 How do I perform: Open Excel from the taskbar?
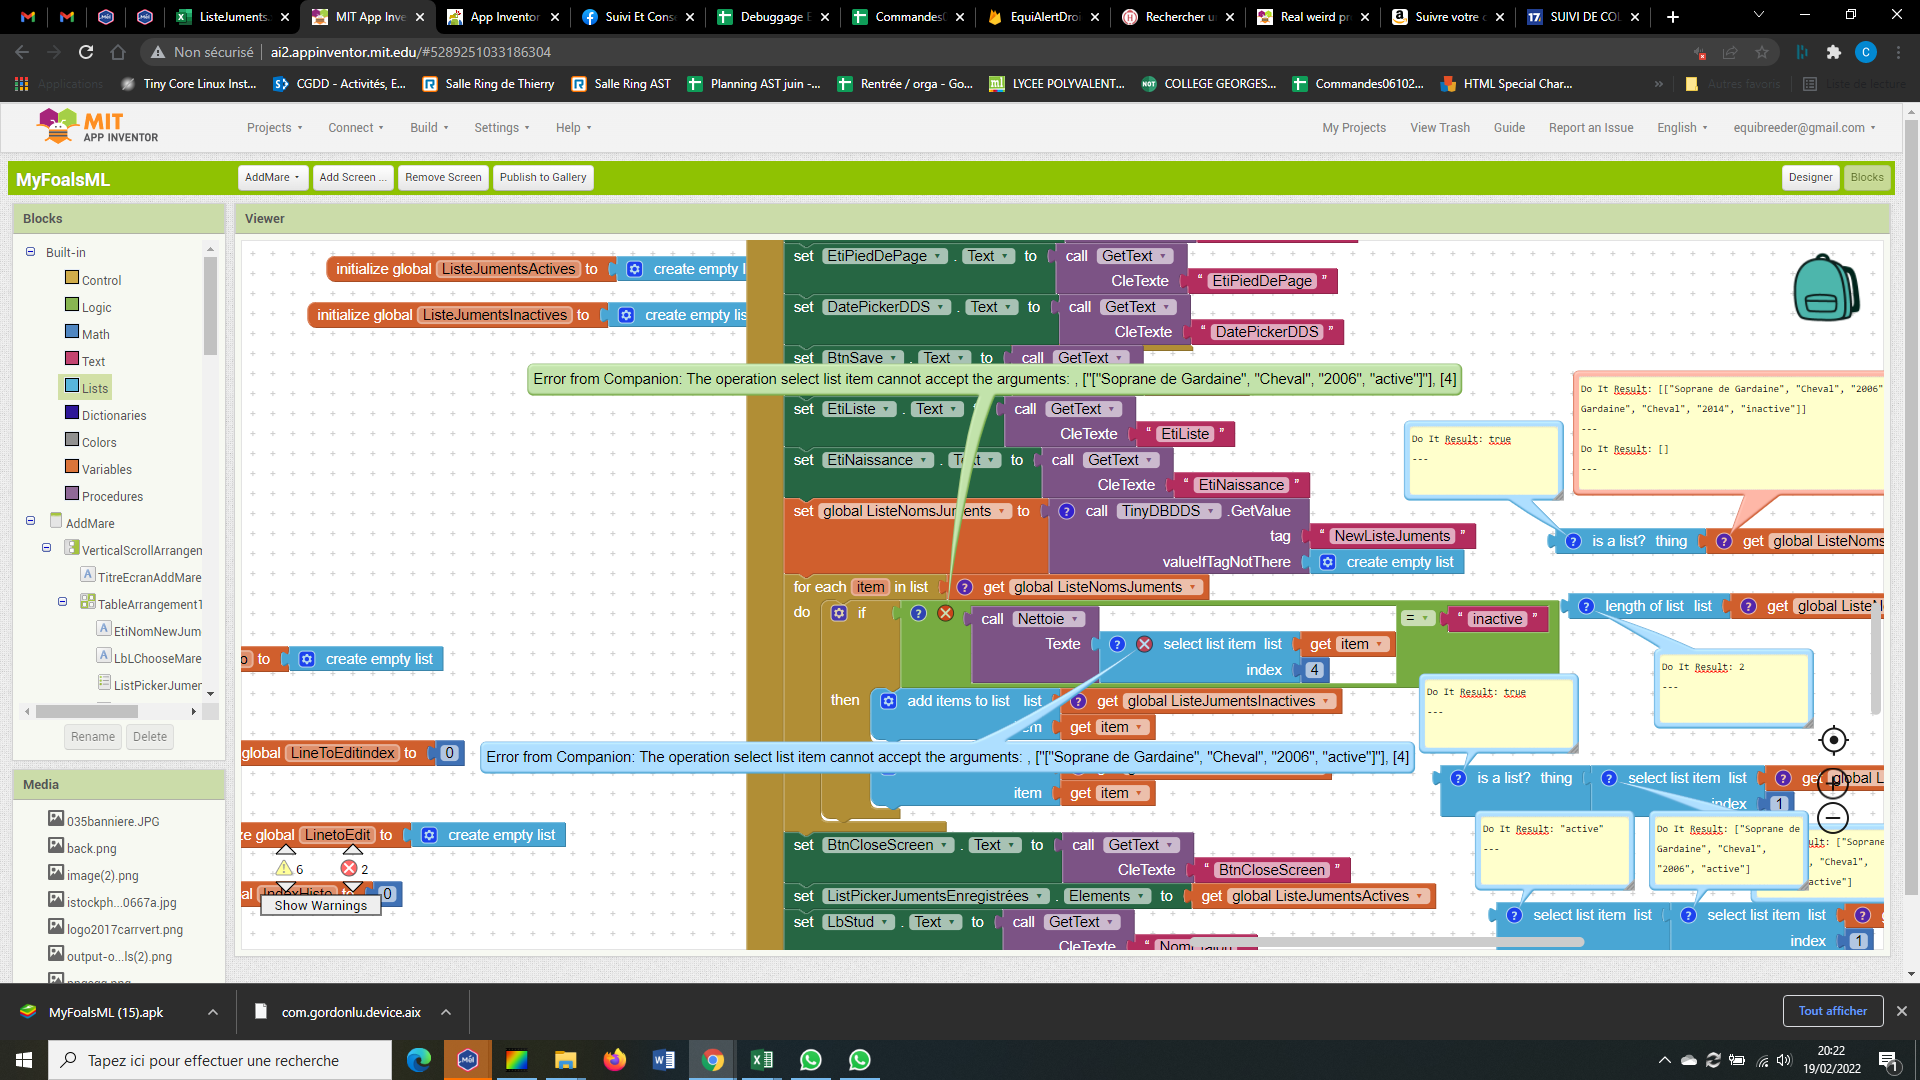pos(762,1060)
